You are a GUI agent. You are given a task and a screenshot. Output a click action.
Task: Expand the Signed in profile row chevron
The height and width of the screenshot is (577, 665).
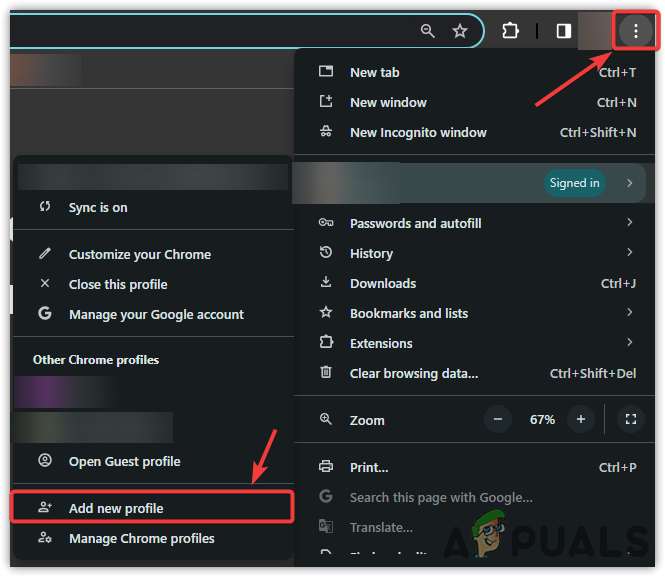coord(630,183)
